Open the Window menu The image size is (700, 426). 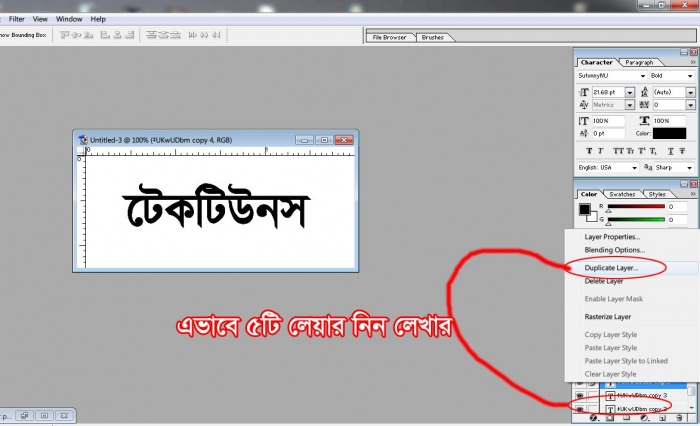point(69,19)
